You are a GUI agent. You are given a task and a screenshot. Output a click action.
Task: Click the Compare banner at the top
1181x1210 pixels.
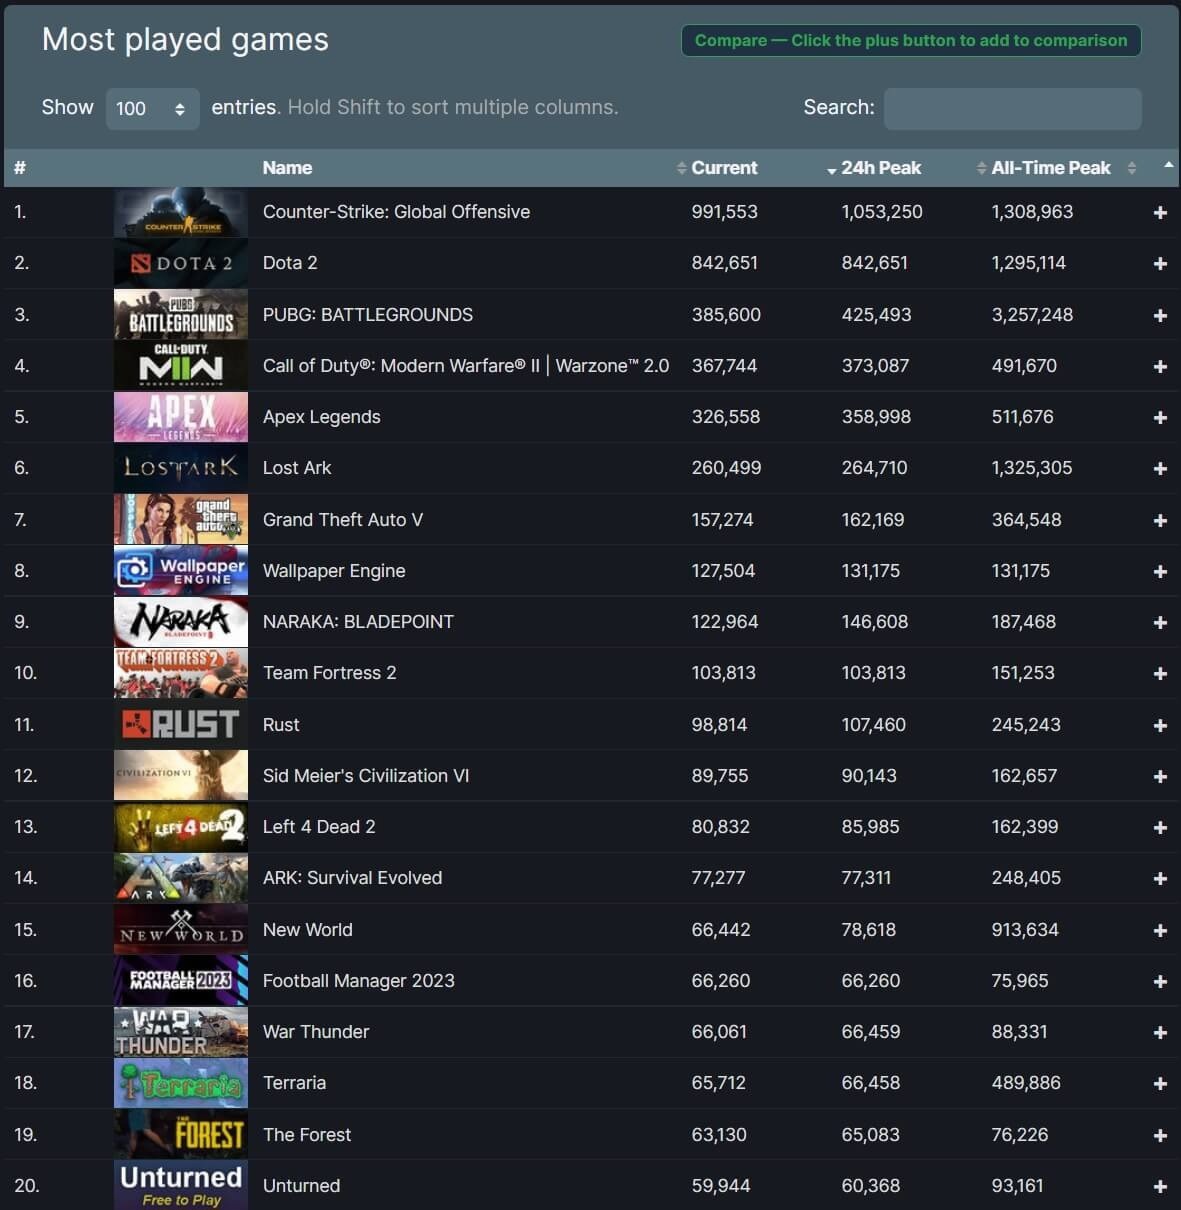910,40
